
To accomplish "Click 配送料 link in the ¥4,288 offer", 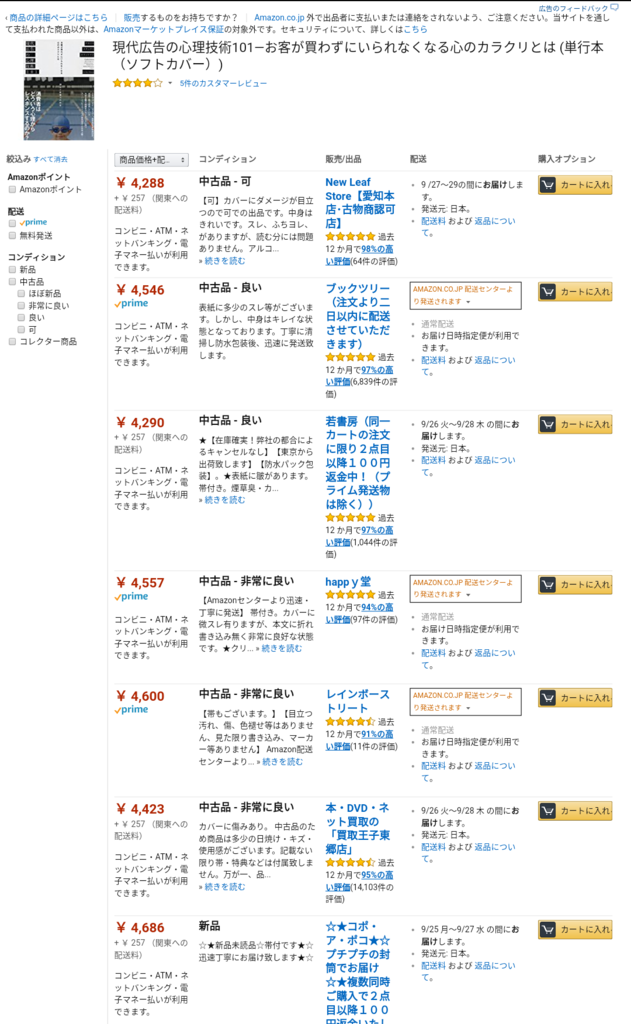I will coord(433,221).
